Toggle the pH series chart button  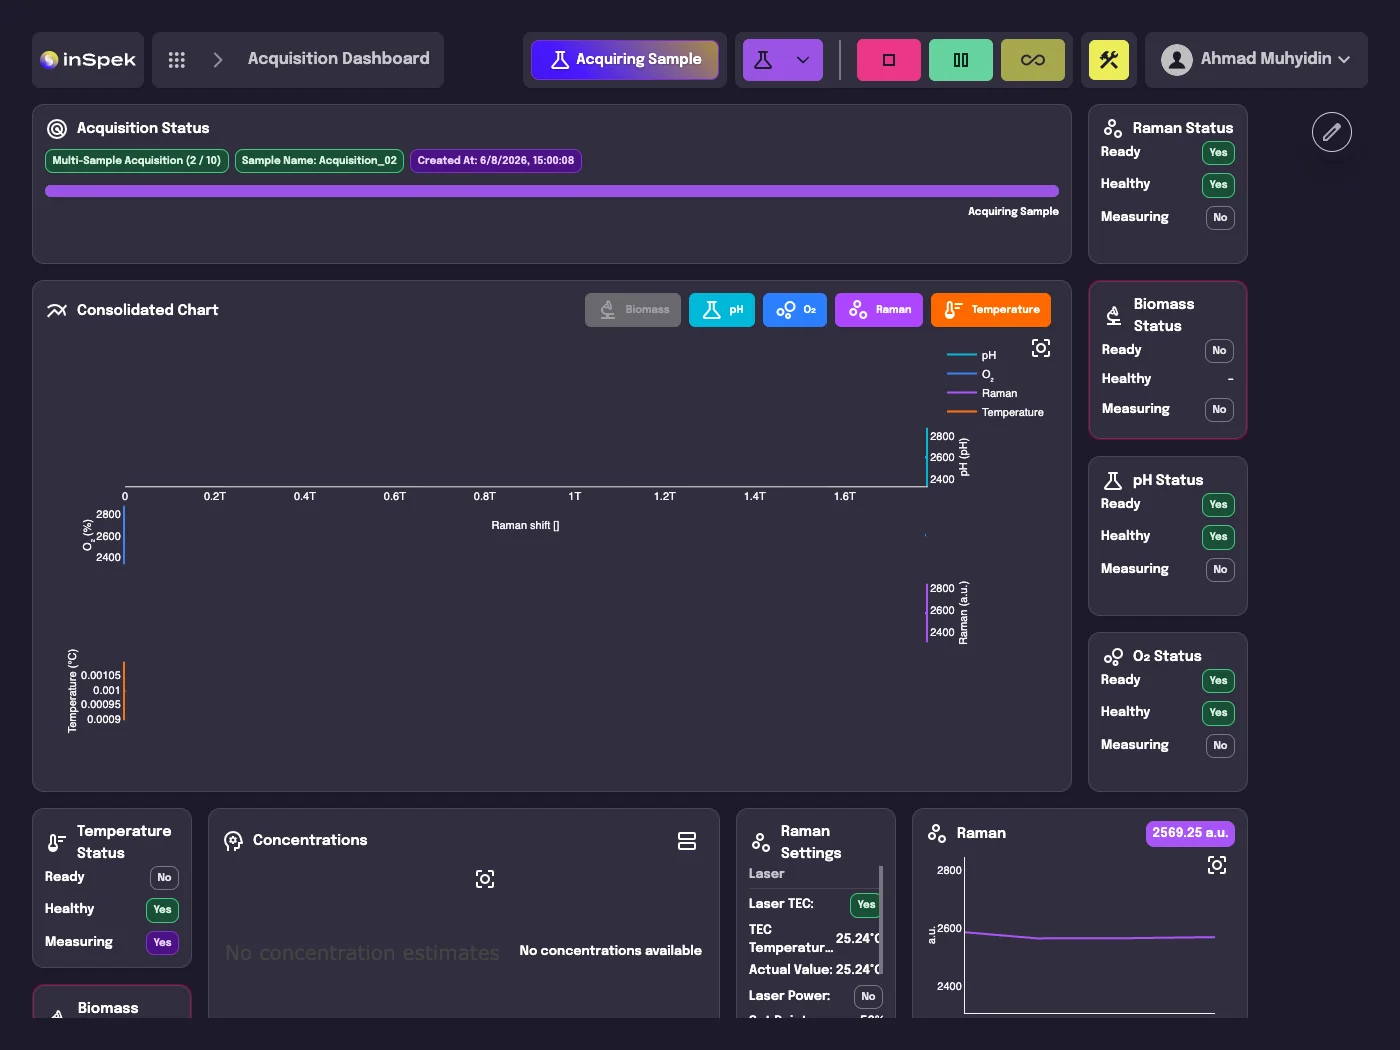click(722, 310)
